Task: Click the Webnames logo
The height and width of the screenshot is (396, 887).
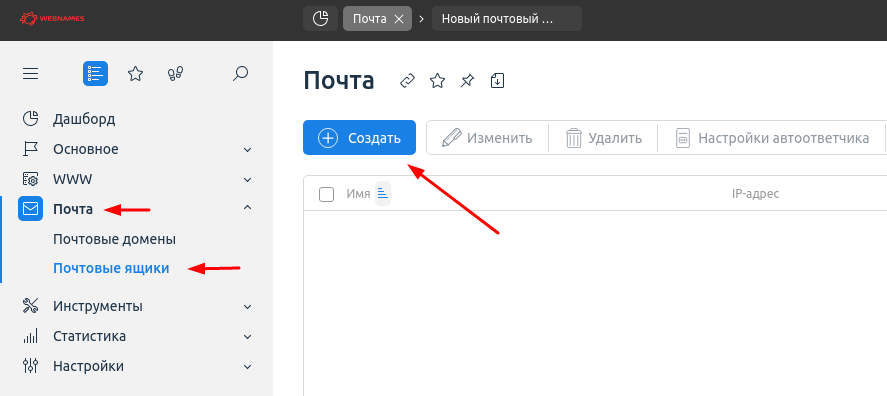Action: click(x=52, y=19)
